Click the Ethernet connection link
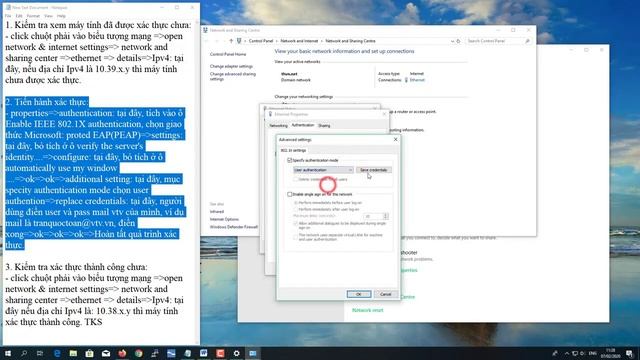640x360 pixels. [x=417, y=80]
